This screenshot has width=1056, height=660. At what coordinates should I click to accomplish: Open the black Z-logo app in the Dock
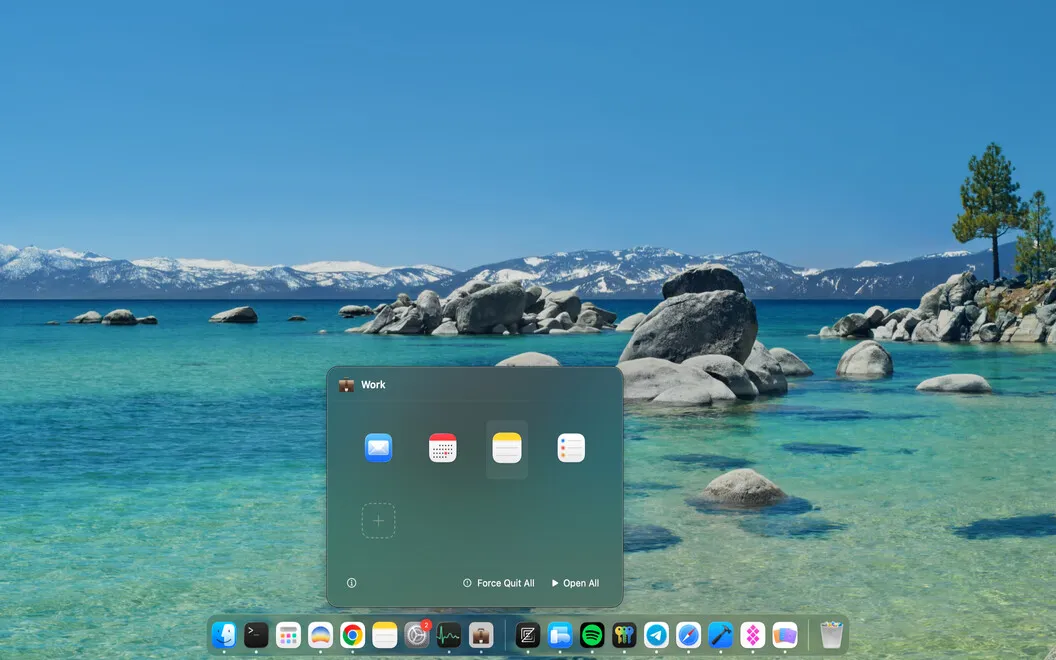(x=528, y=635)
